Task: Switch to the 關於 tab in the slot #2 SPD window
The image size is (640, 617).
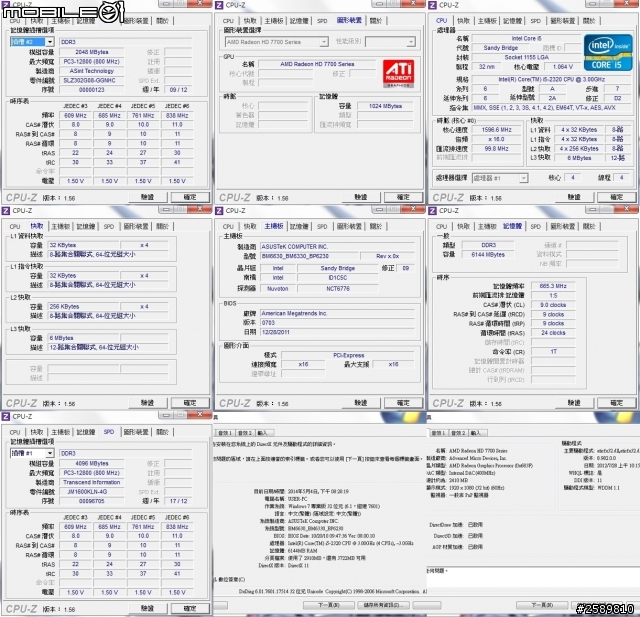Action: tap(162, 21)
